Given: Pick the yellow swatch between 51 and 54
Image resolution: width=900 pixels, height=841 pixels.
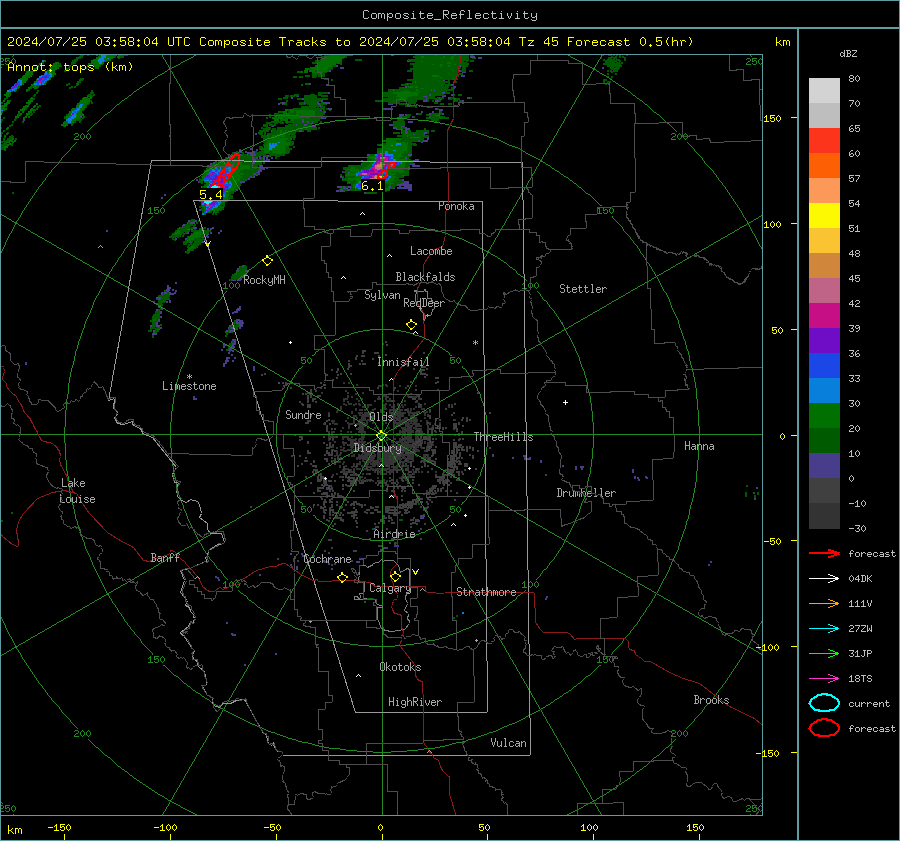Looking at the screenshot, I should pyautogui.click(x=824, y=216).
